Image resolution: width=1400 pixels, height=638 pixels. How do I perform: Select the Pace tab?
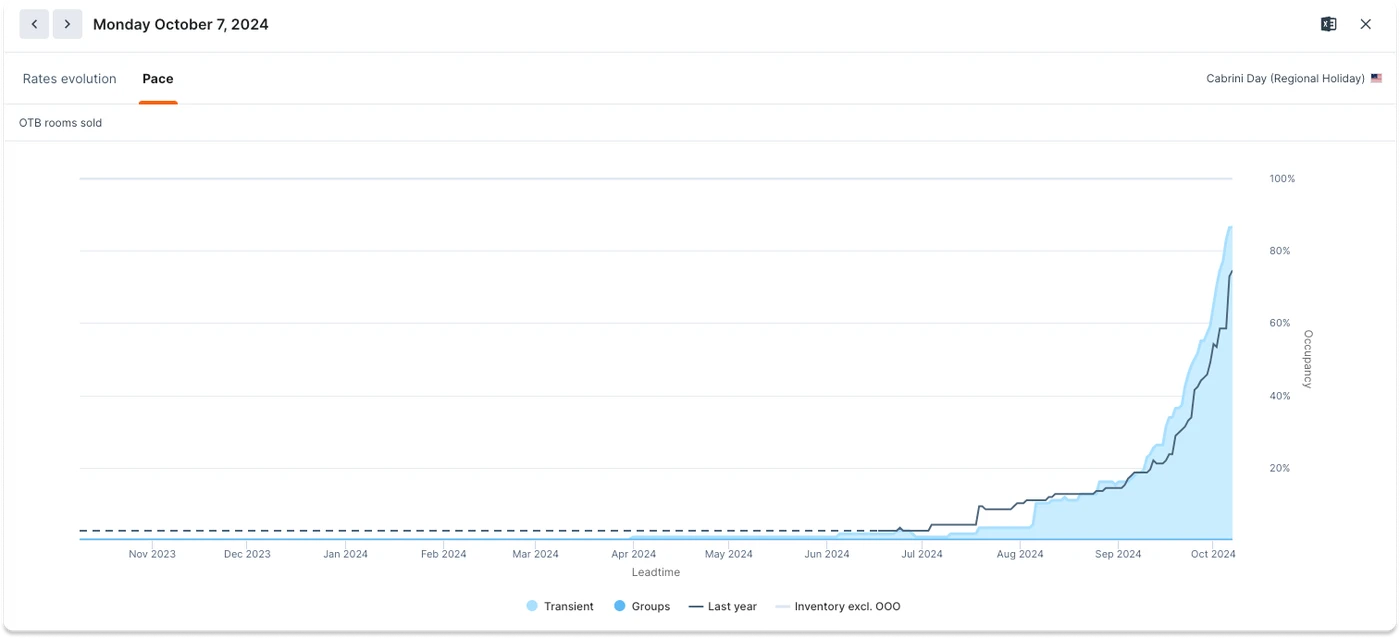(x=158, y=79)
